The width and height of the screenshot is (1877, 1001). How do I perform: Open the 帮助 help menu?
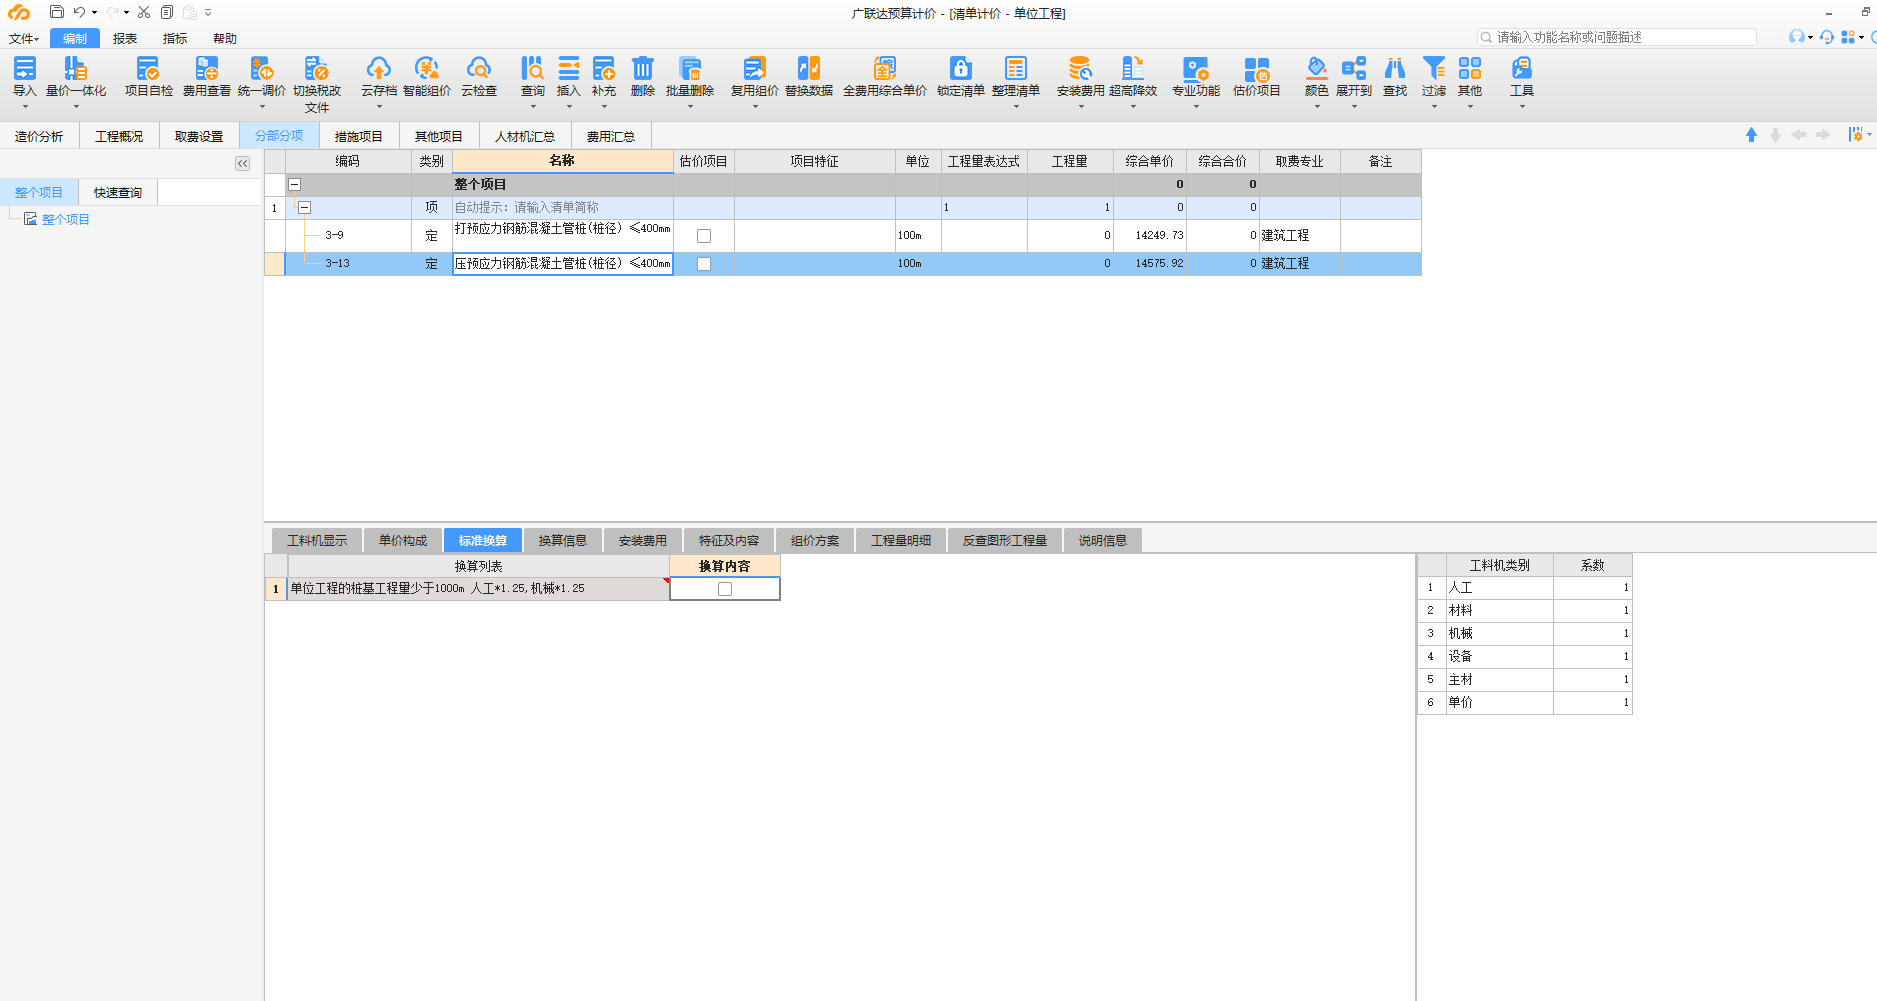225,39
